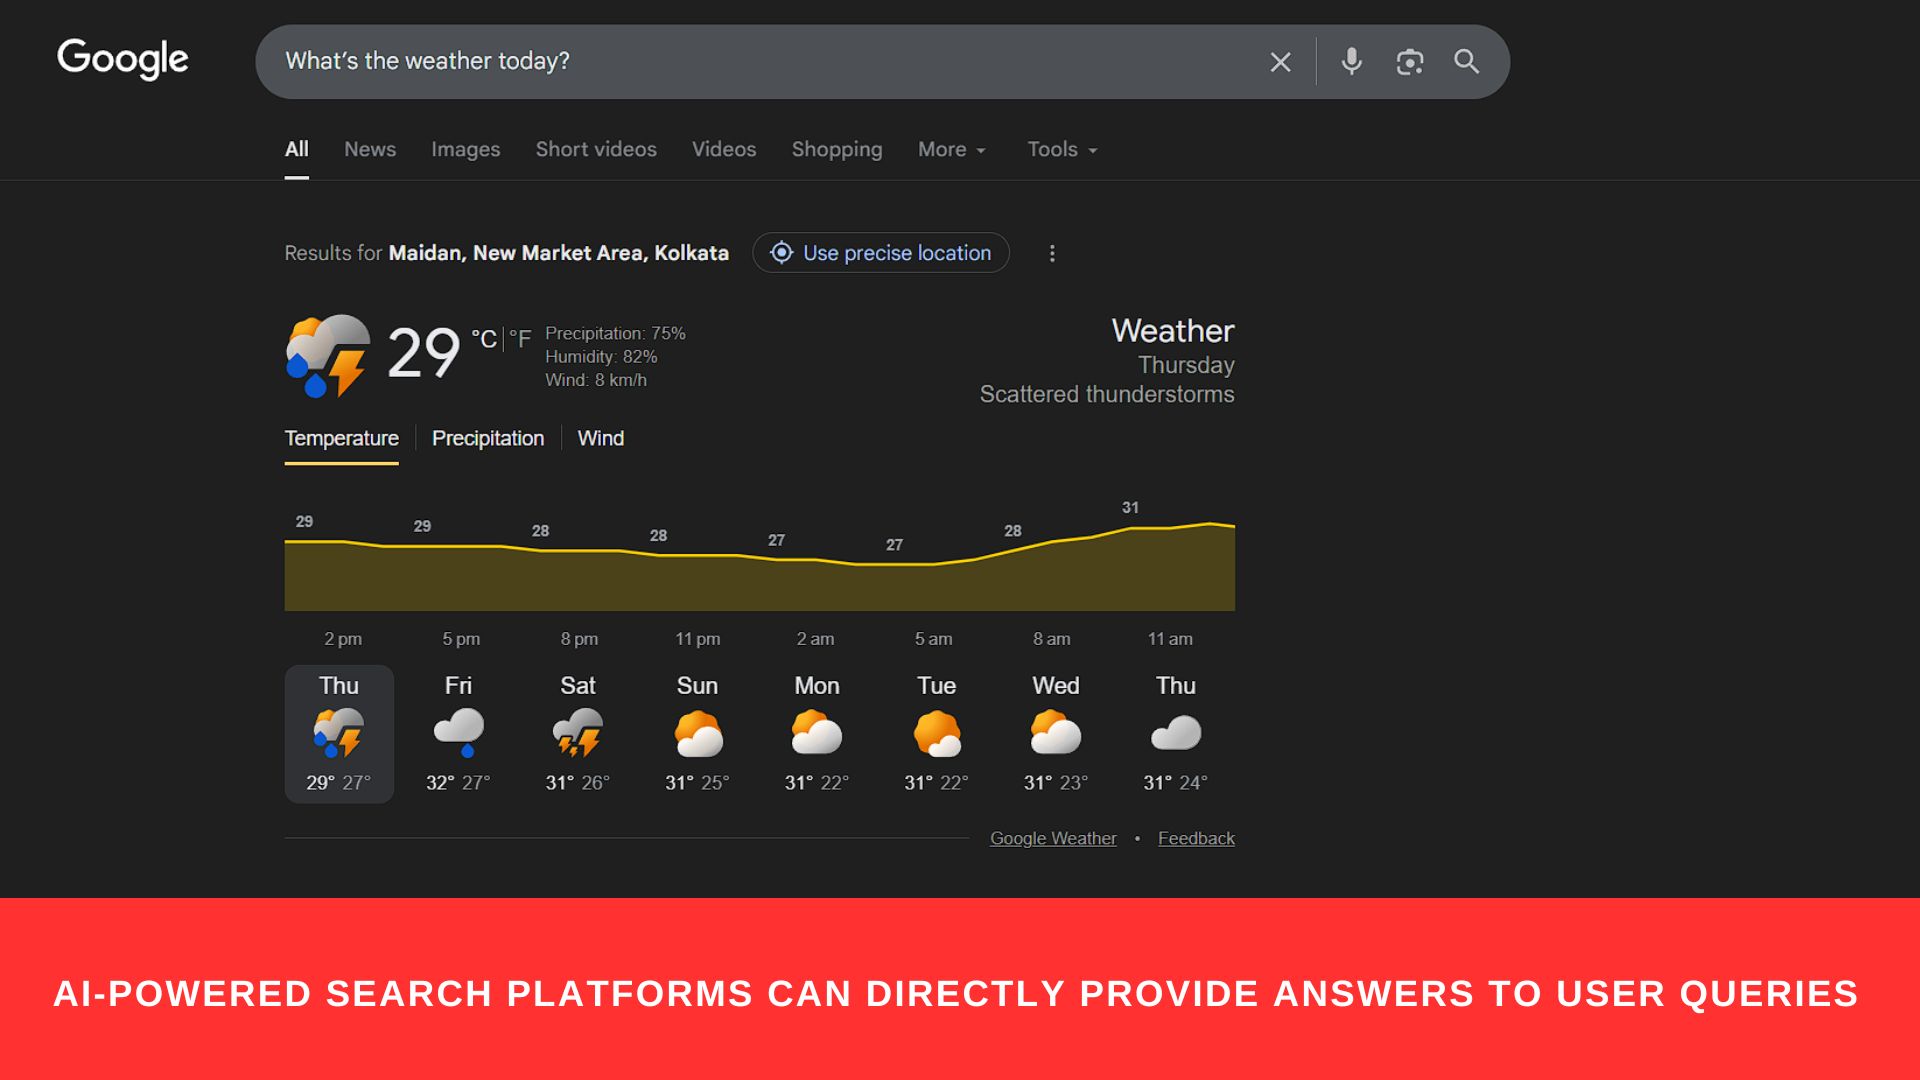Click the Google logo
The width and height of the screenshot is (1920, 1080).
click(x=122, y=59)
